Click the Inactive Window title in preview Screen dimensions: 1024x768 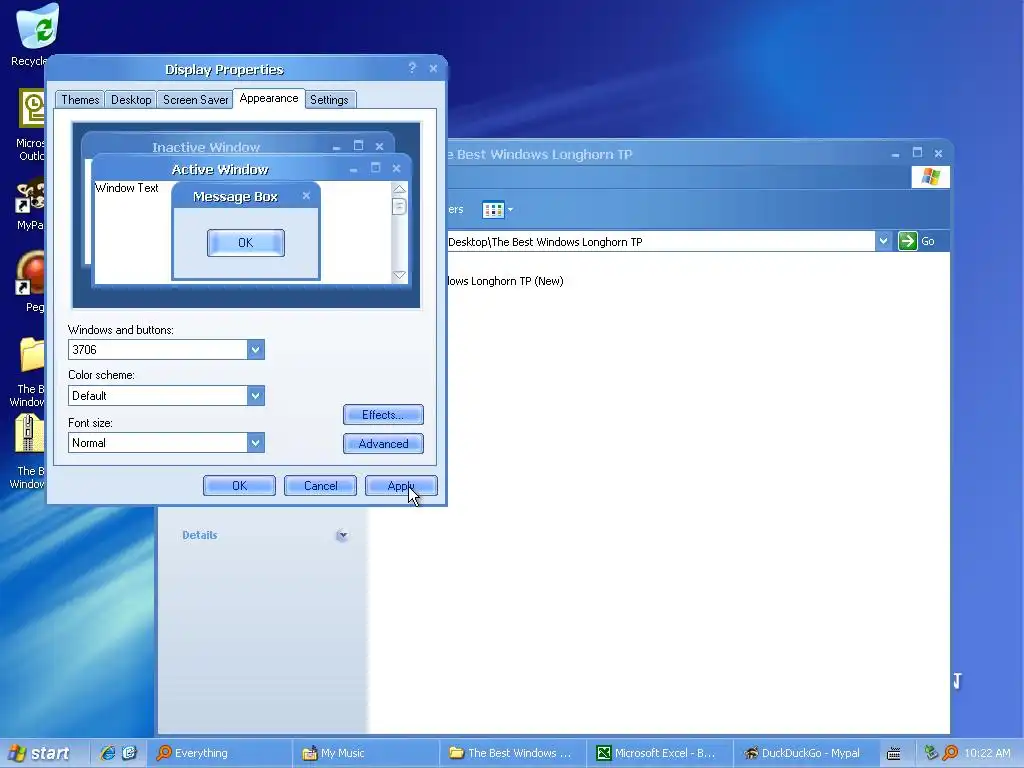206,147
